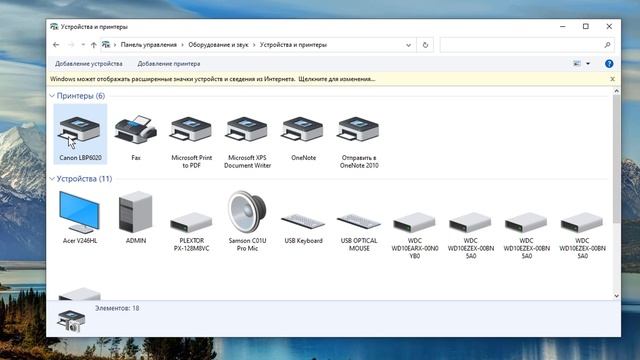Select the ADMIN computer icon
The width and height of the screenshot is (640, 360).
tap(136, 212)
